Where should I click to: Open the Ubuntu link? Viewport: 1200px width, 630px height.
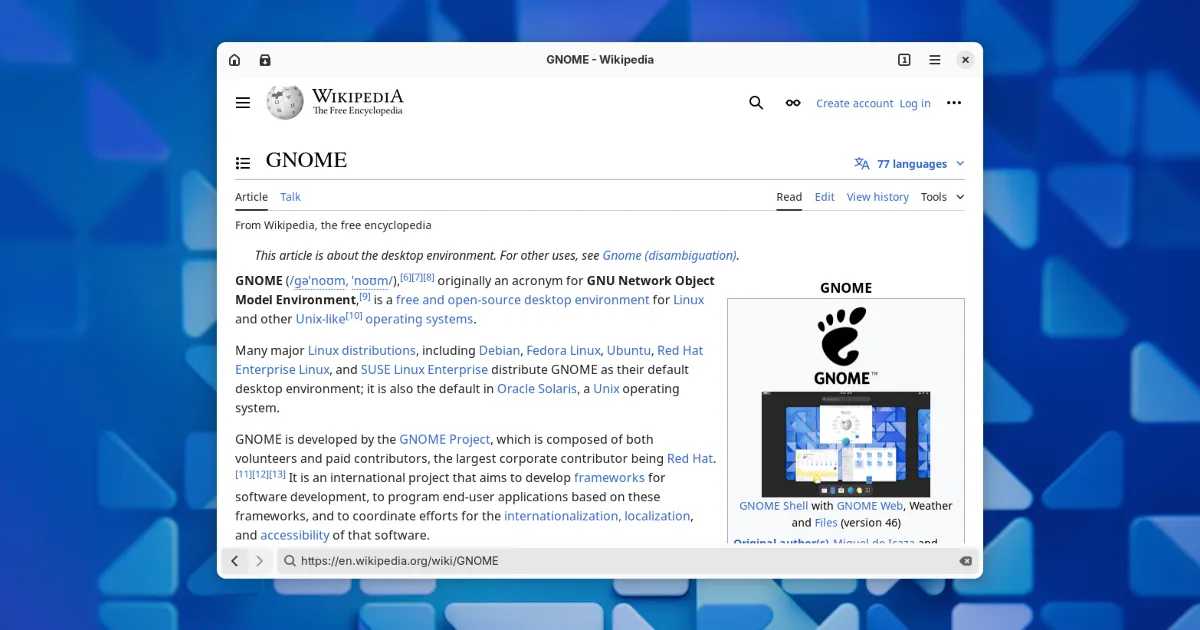(628, 351)
